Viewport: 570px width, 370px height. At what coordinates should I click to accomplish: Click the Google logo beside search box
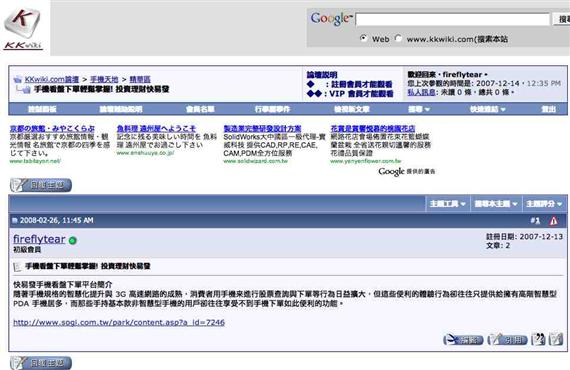coord(331,18)
